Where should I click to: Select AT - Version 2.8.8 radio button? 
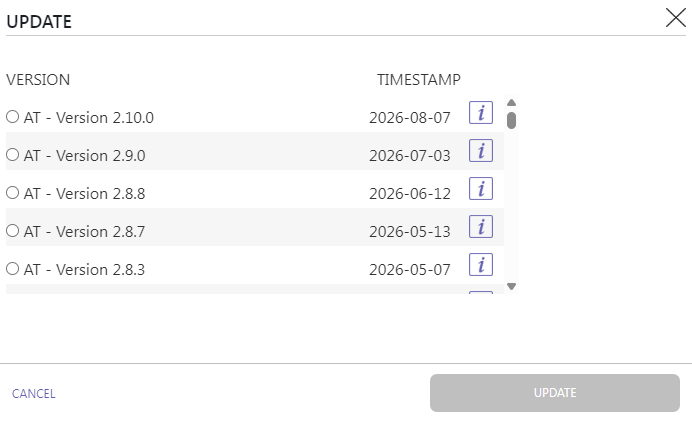point(12,192)
